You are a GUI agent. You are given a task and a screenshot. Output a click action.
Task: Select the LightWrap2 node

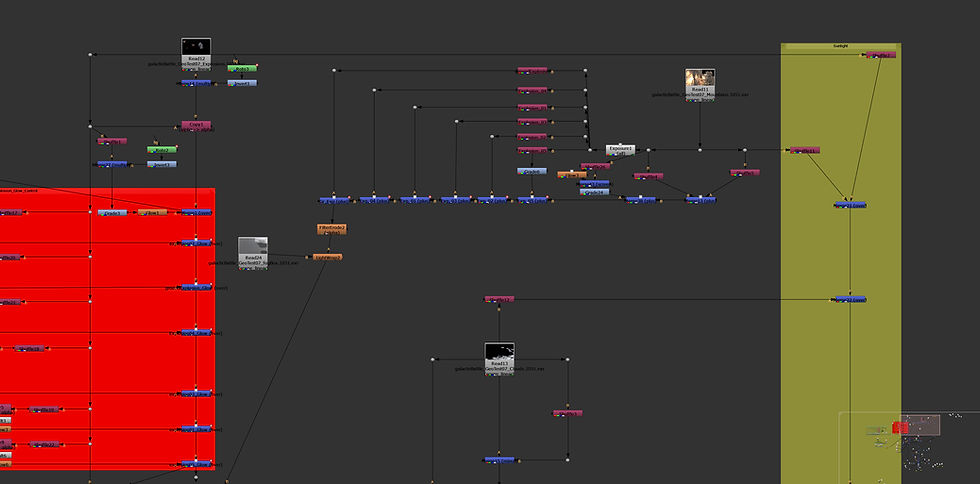click(x=328, y=257)
